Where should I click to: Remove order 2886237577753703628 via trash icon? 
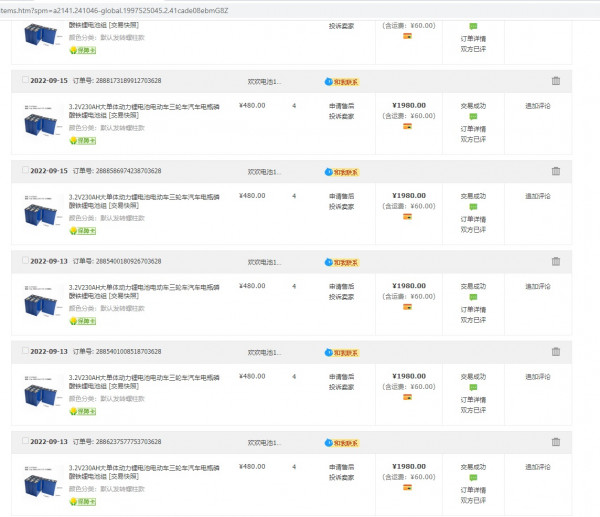556,441
